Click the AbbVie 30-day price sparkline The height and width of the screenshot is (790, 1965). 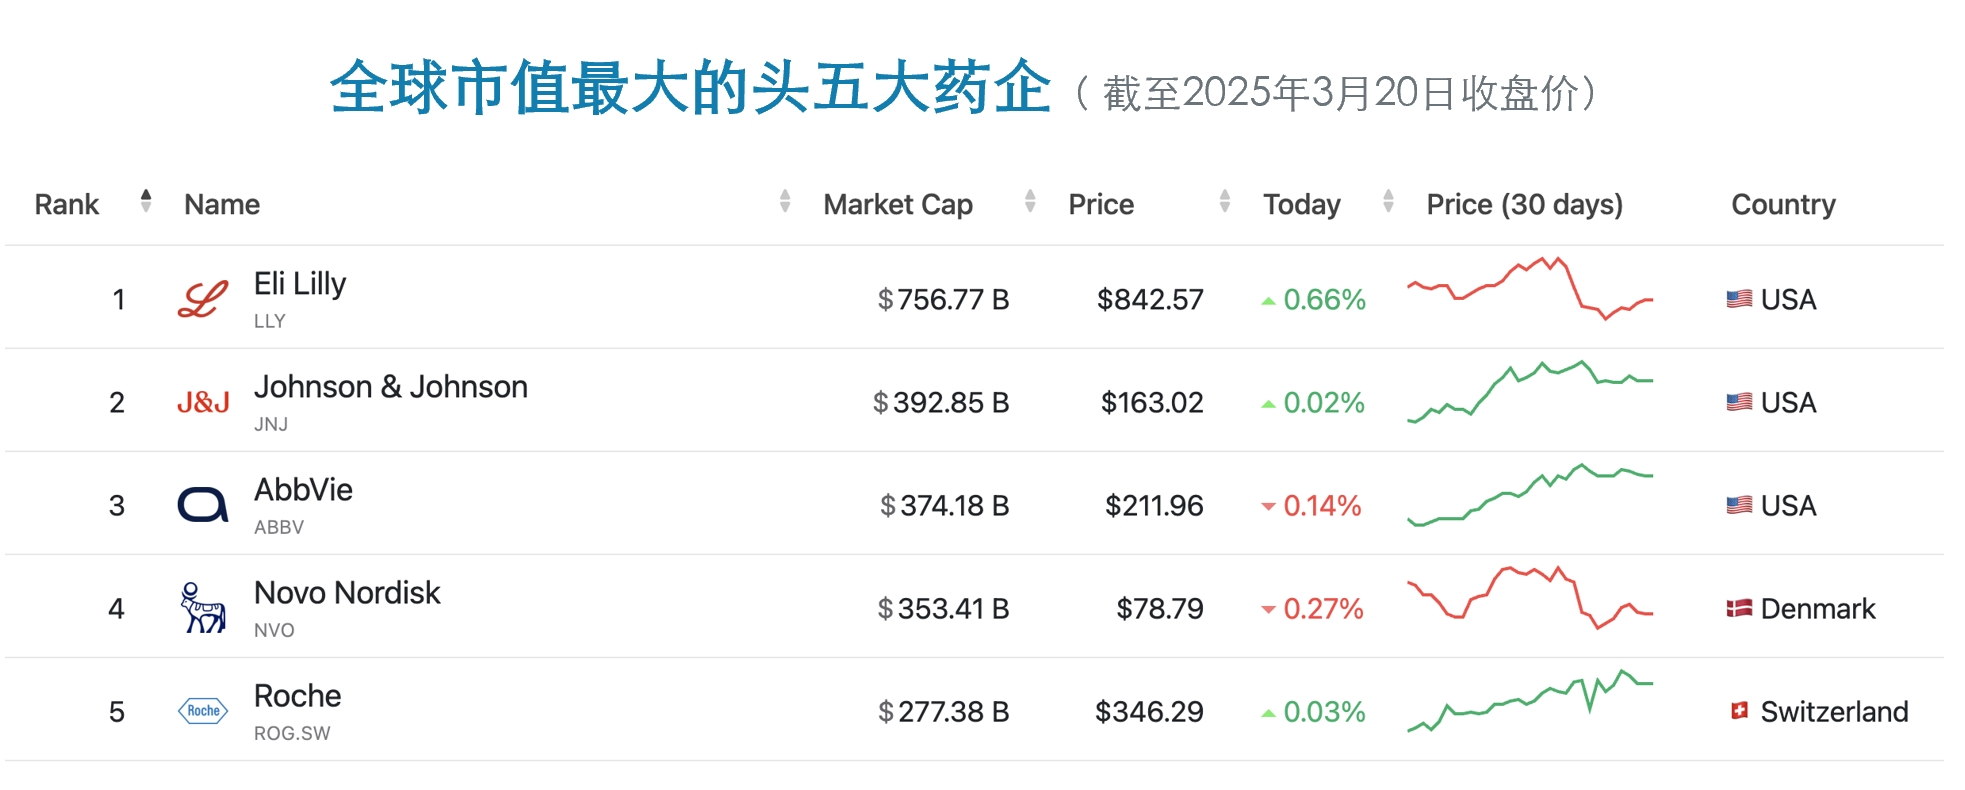pos(1530,495)
